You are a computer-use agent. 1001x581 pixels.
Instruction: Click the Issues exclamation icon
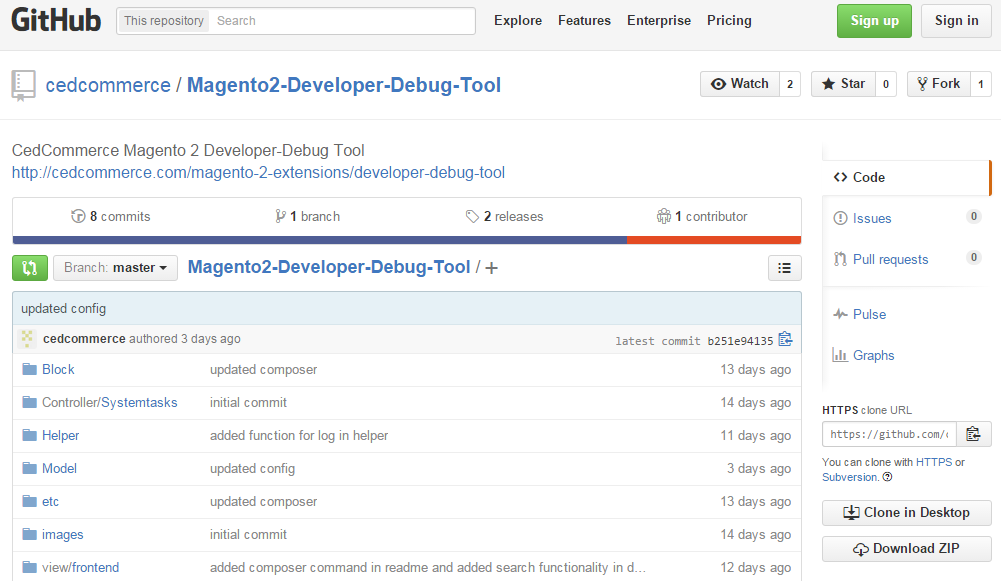[840, 218]
